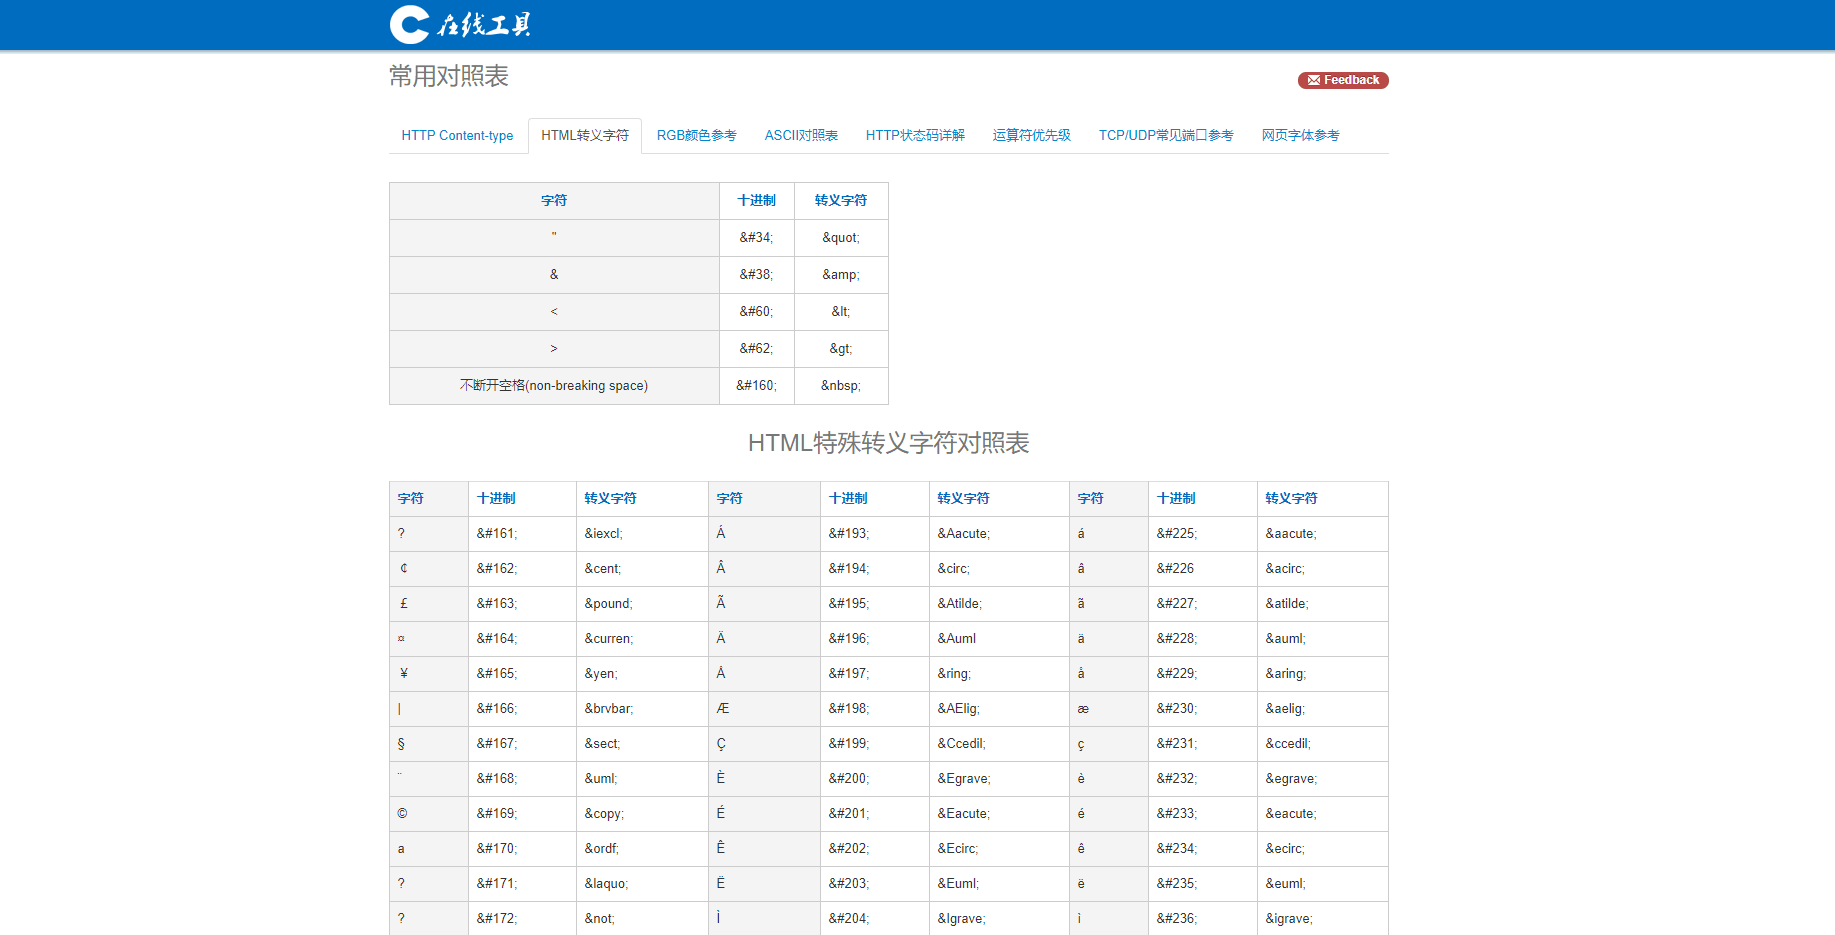
Task: View the HTTP状态码详解 tab
Action: point(915,135)
